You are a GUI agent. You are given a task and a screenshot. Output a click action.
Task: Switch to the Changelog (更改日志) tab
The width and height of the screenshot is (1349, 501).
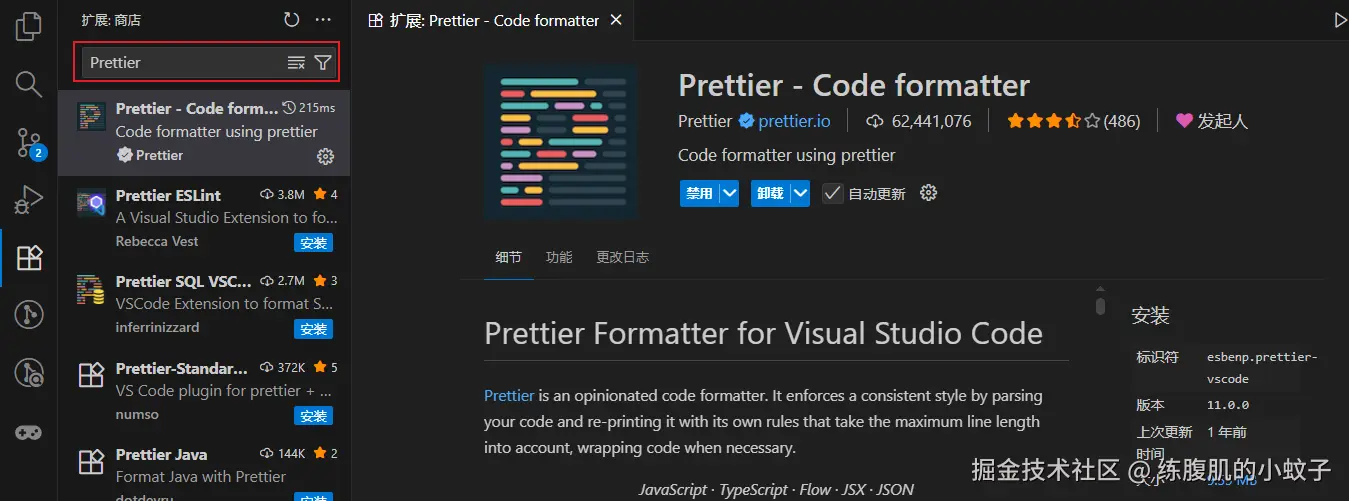pos(622,257)
